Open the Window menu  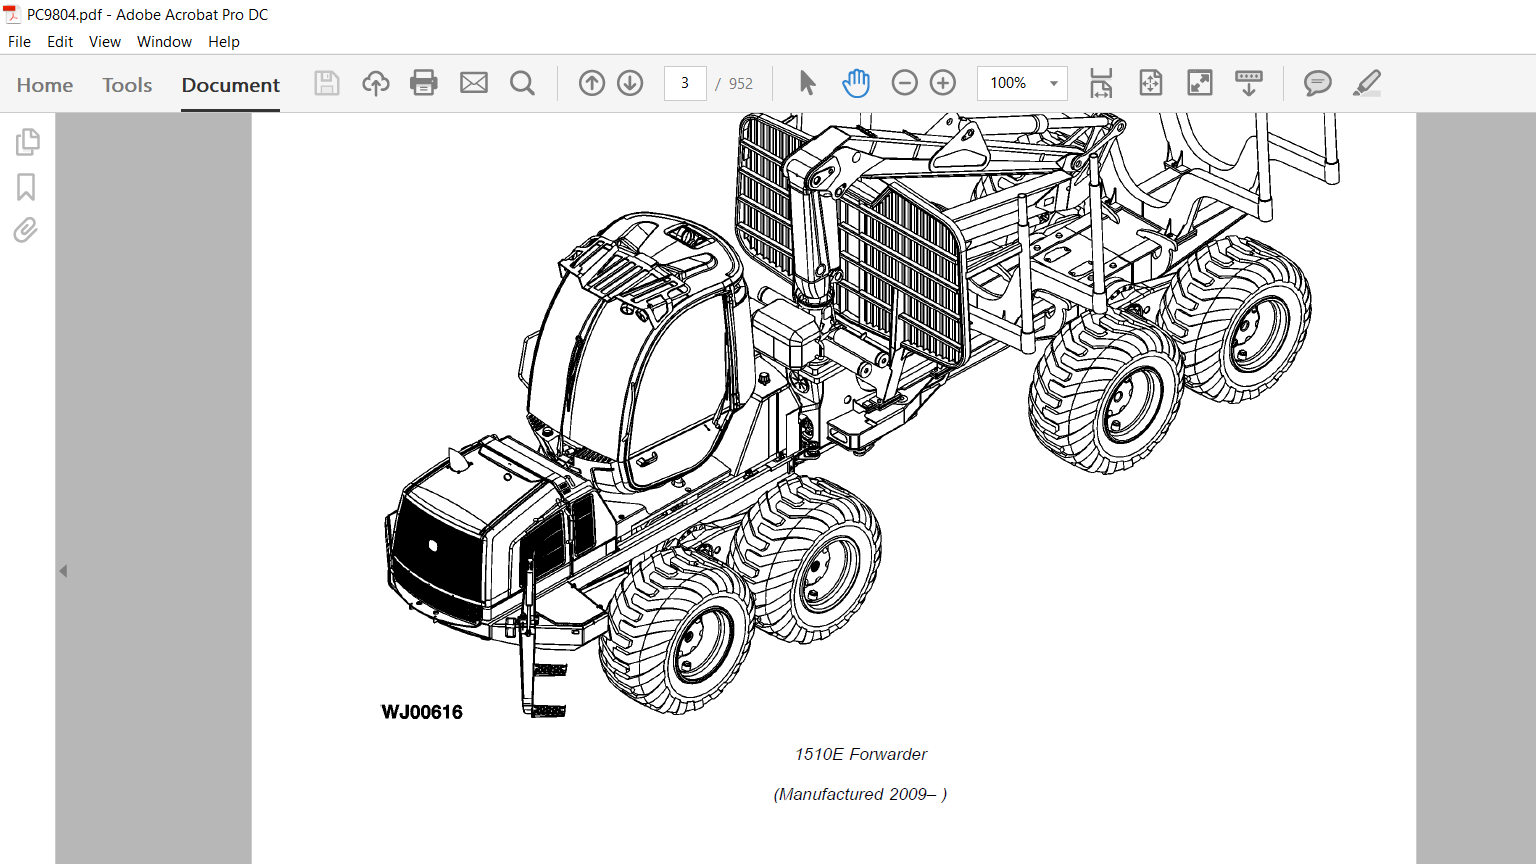tap(164, 42)
